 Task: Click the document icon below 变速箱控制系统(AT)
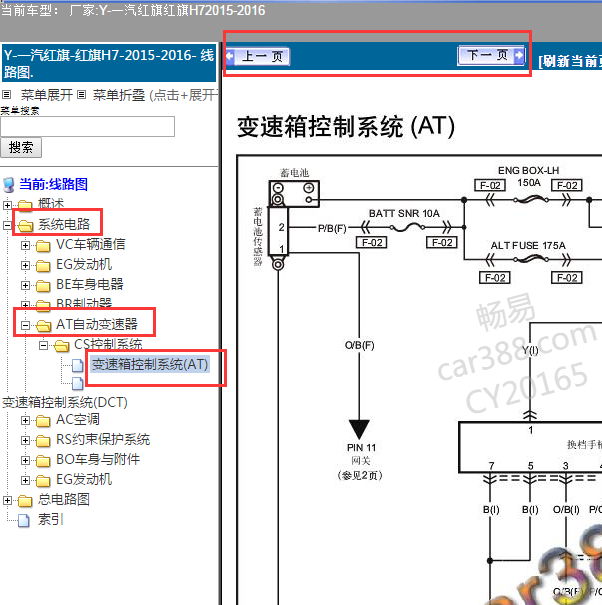click(78, 383)
